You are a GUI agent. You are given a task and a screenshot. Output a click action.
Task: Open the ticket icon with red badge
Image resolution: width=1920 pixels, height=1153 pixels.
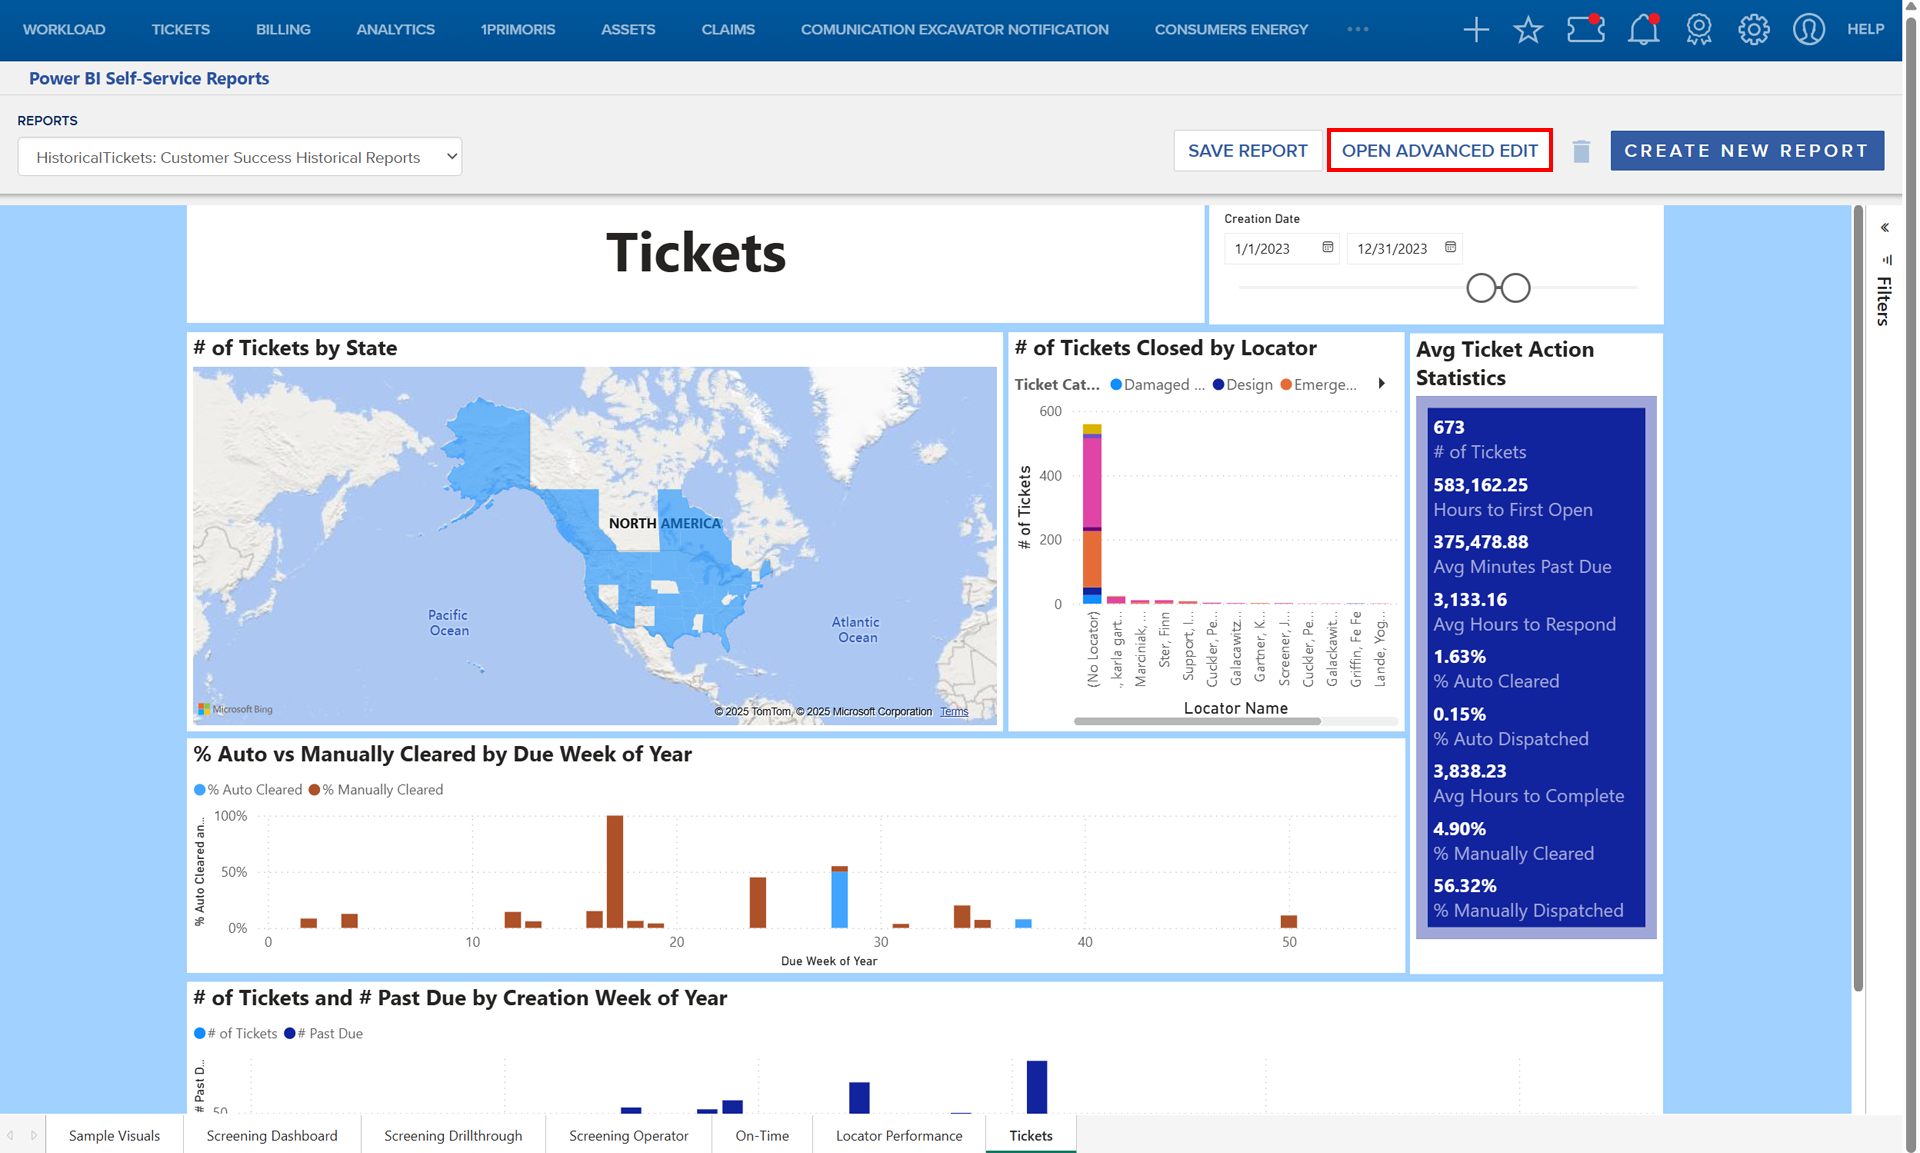tap(1585, 29)
